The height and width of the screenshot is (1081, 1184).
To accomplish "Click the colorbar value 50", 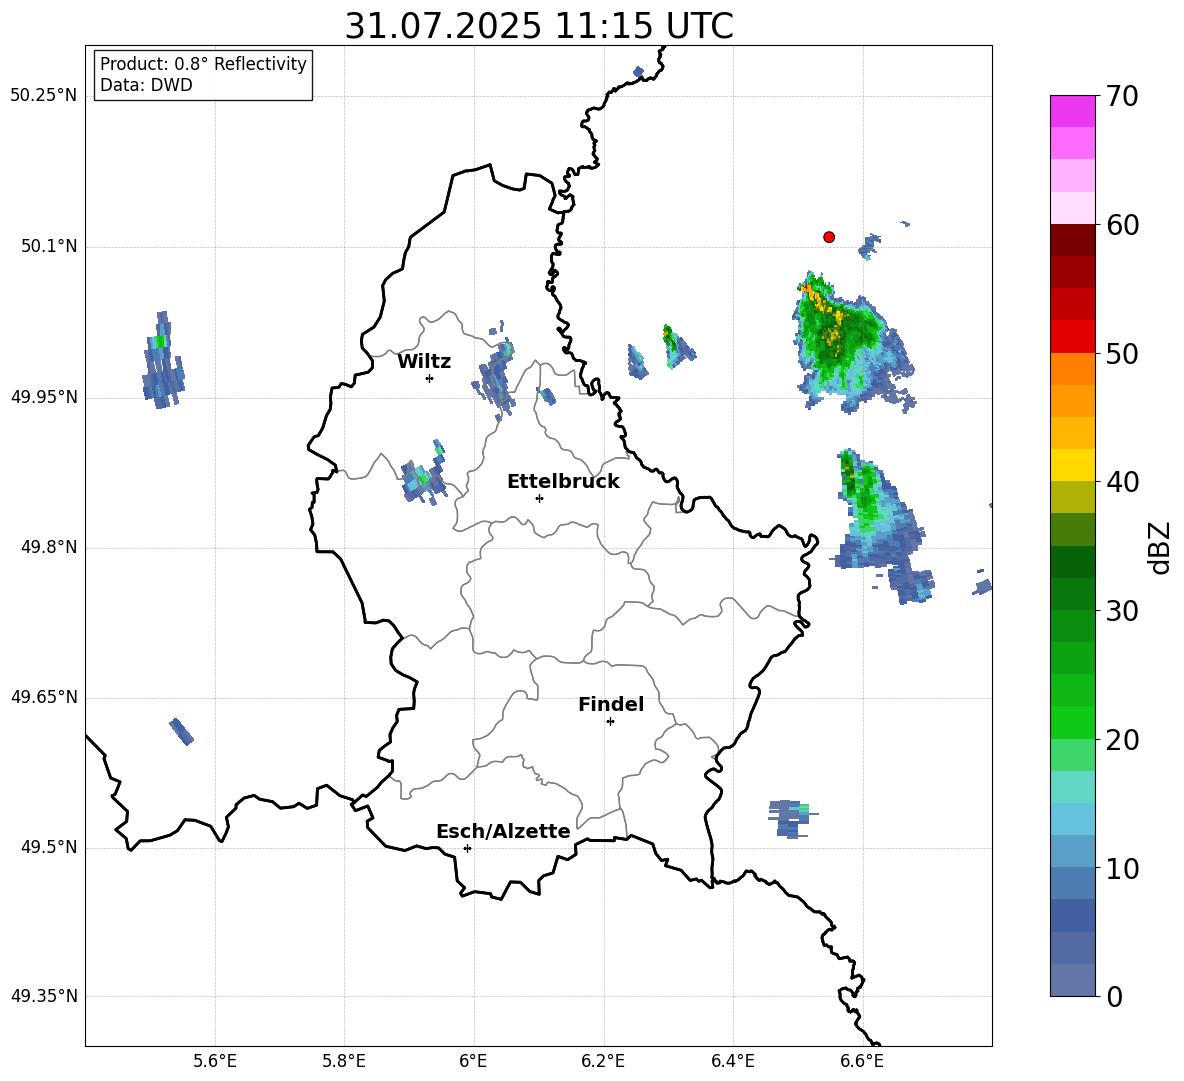I will click(1122, 353).
